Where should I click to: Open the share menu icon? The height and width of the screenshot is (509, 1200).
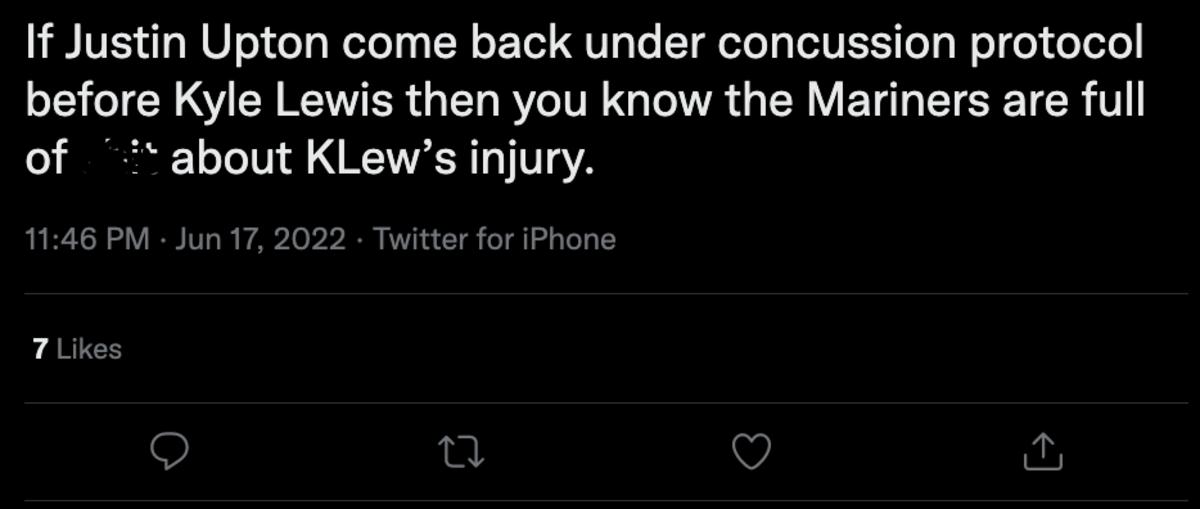1042,453
